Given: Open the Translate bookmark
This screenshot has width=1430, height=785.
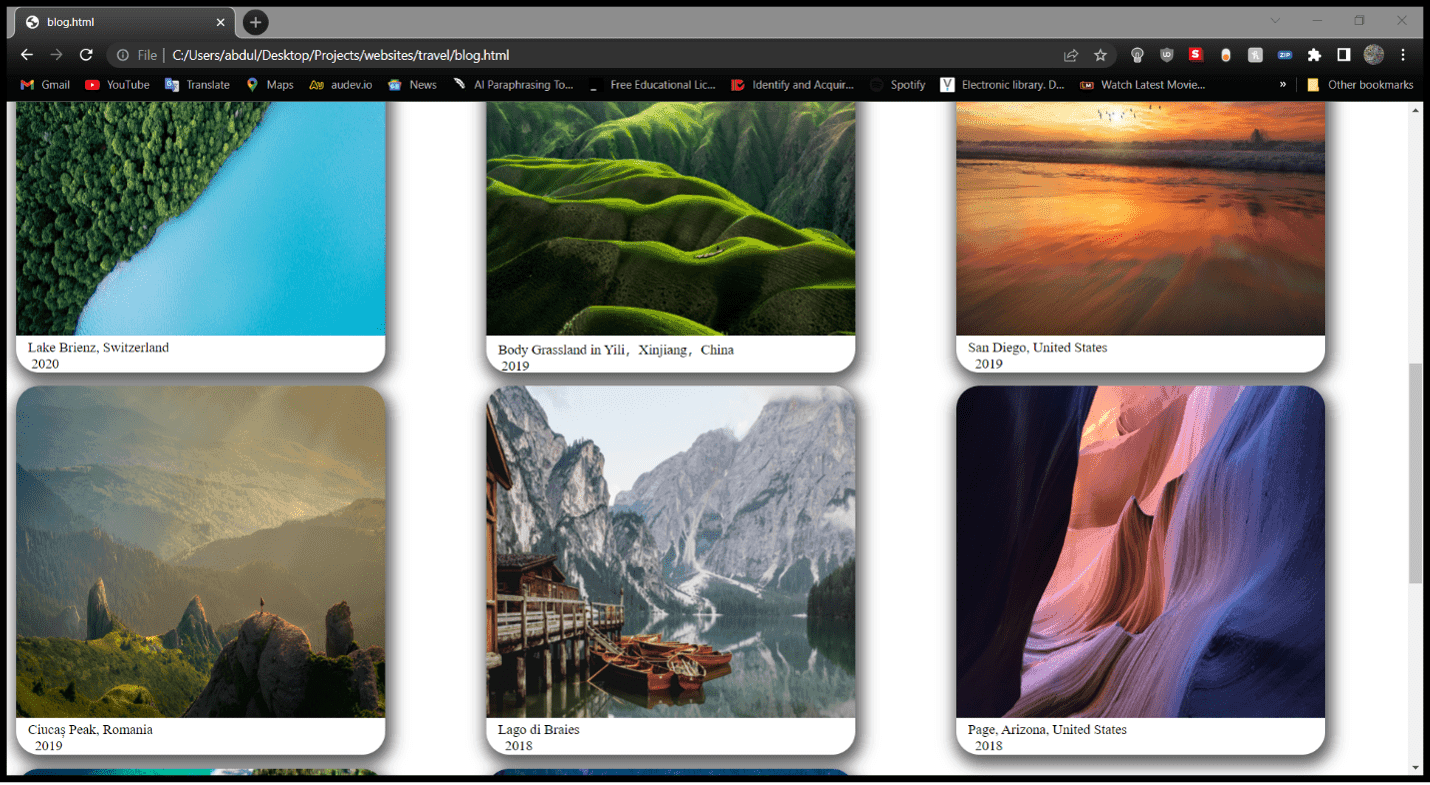Looking at the screenshot, I should point(197,85).
